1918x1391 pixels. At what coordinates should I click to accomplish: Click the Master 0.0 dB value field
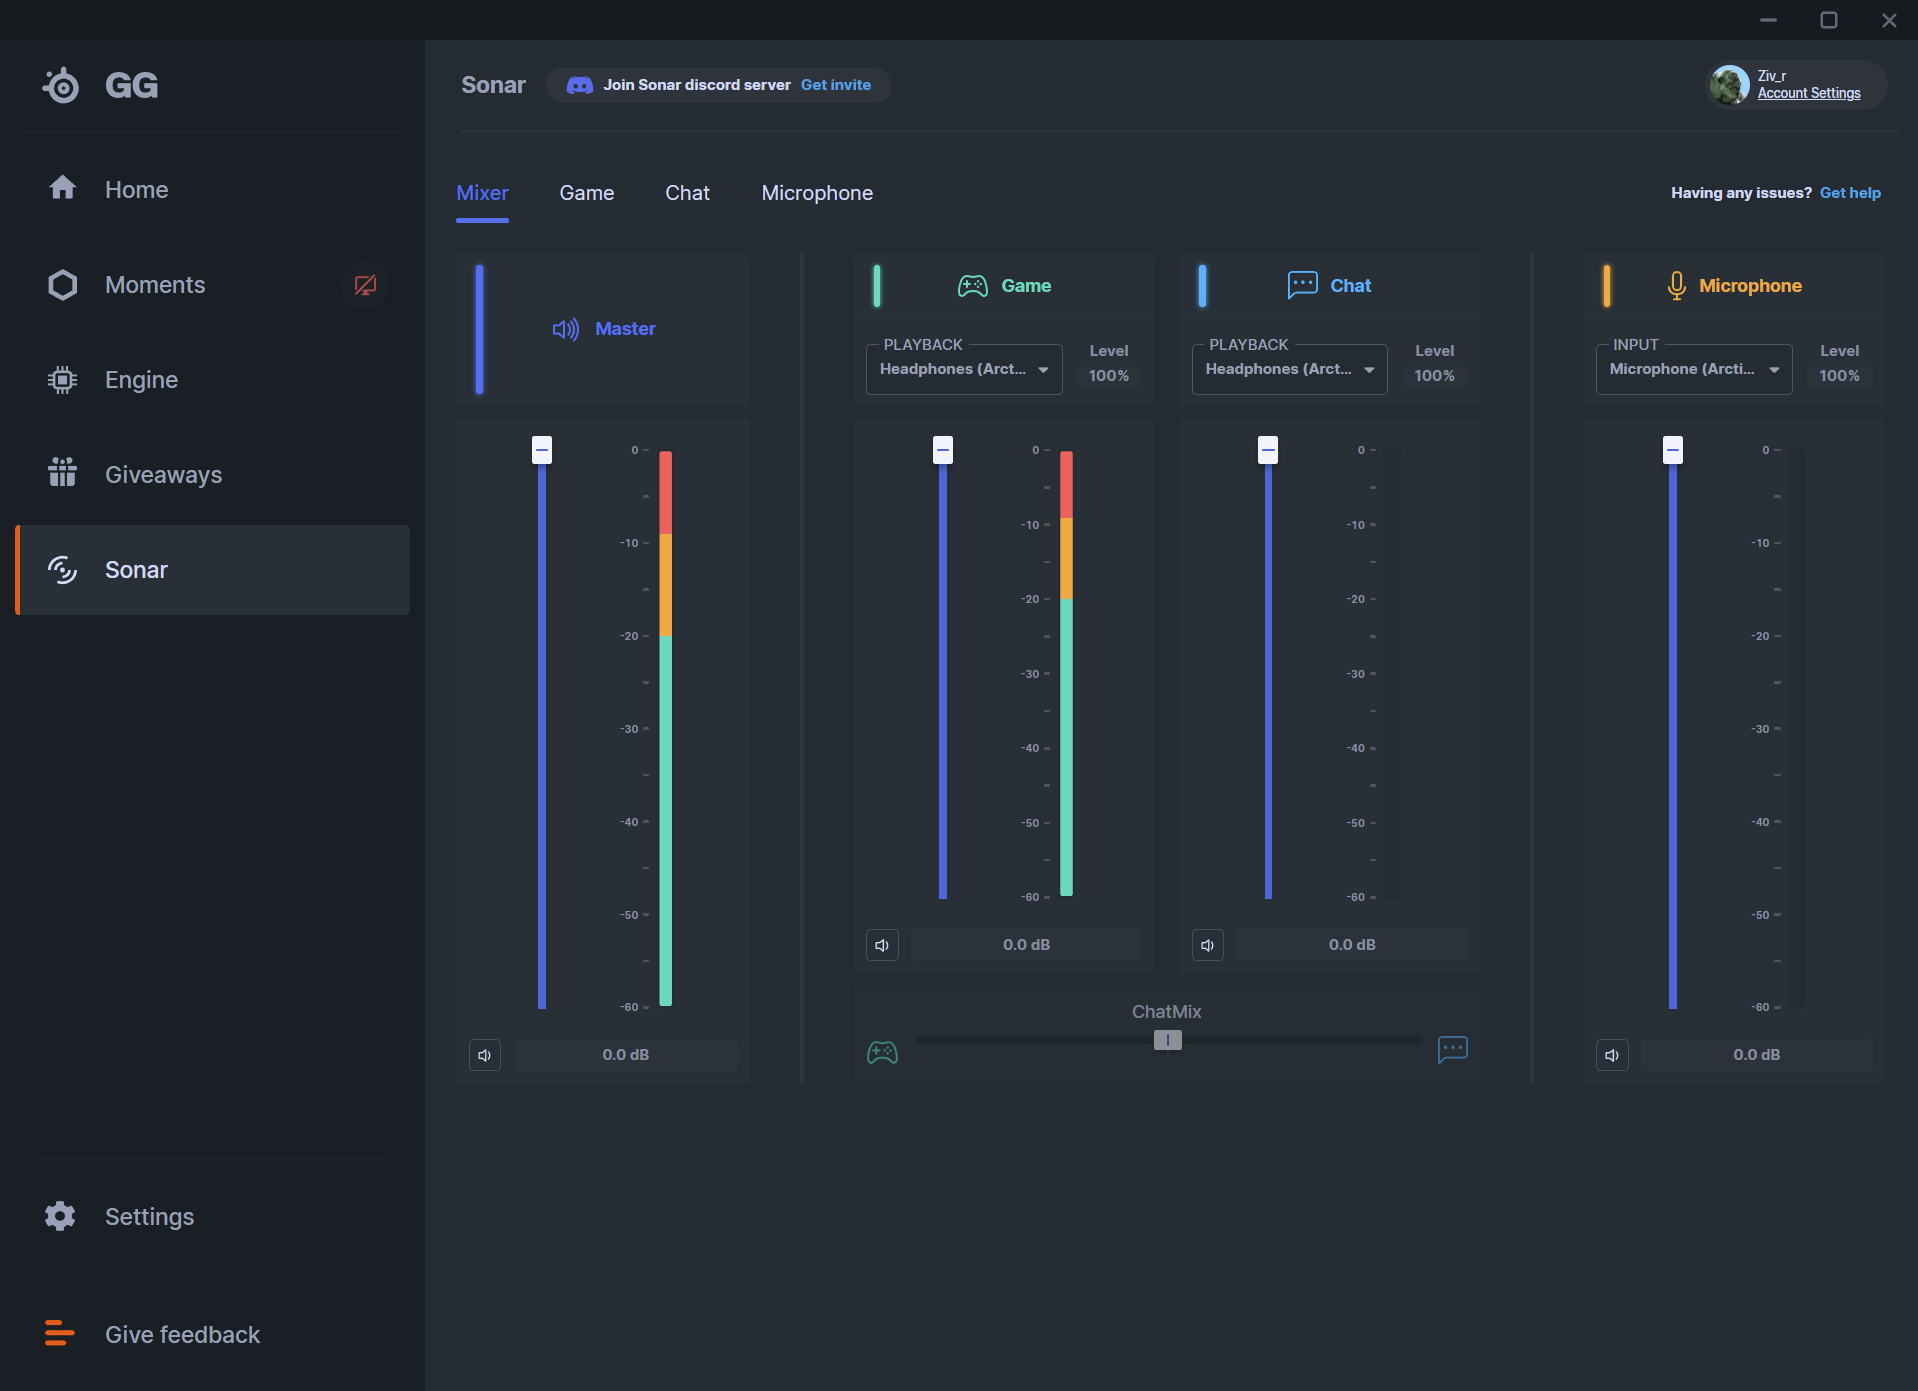coord(626,1055)
